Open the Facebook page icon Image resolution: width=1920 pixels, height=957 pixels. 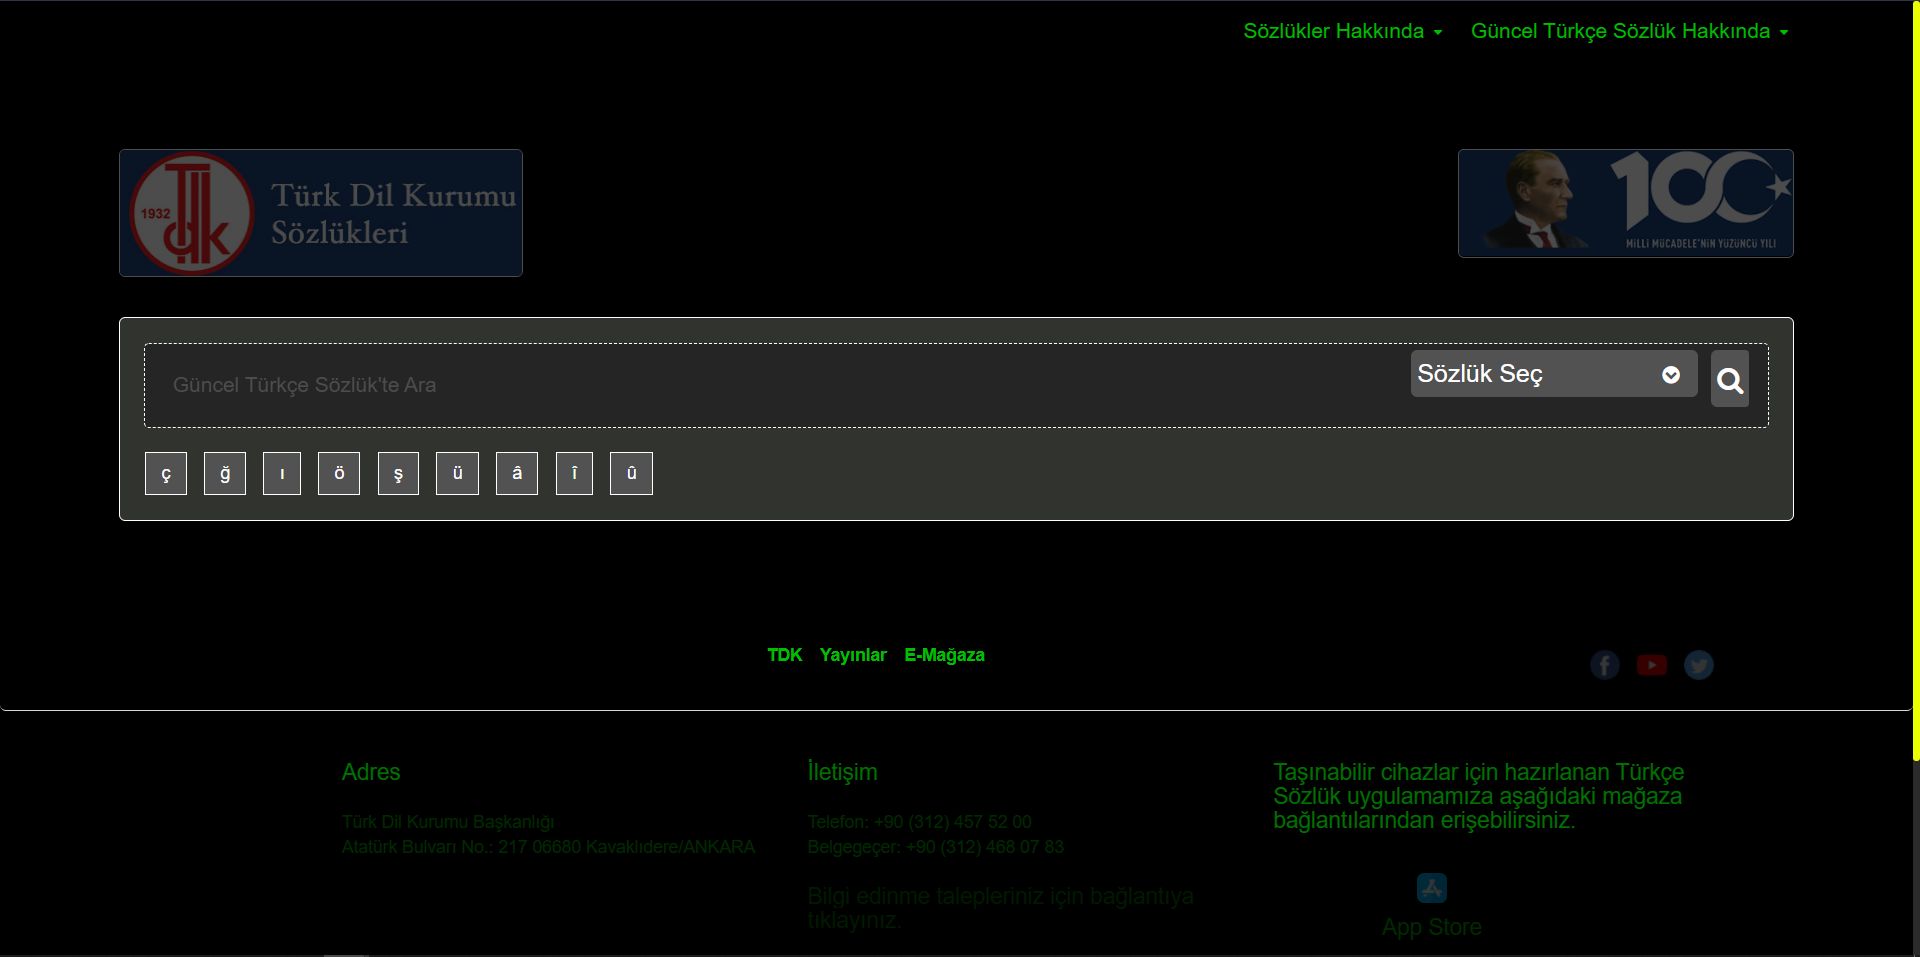(x=1605, y=665)
